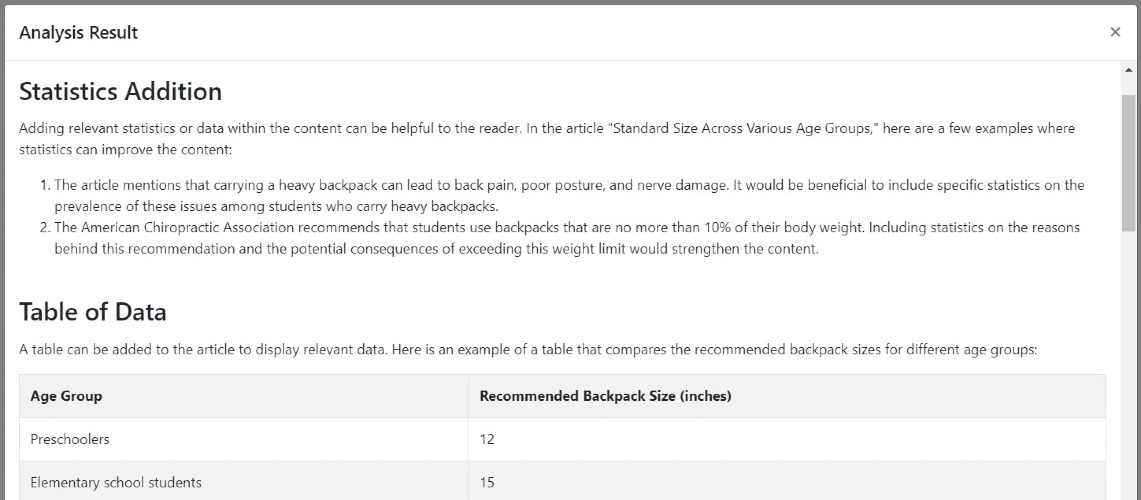
Task: Click the vertical scrollbar thumb
Action: (x=1129, y=162)
